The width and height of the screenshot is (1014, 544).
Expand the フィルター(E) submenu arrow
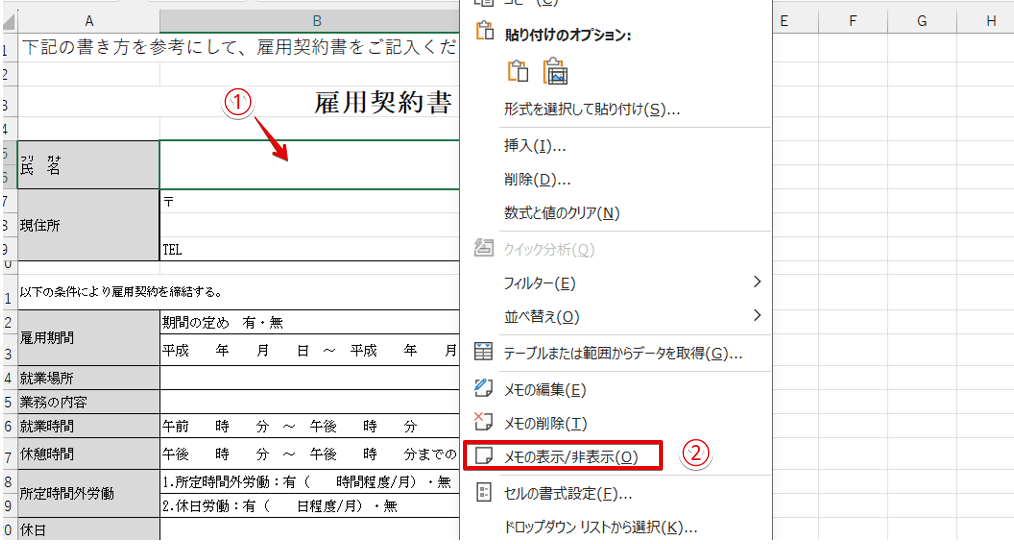coord(757,282)
